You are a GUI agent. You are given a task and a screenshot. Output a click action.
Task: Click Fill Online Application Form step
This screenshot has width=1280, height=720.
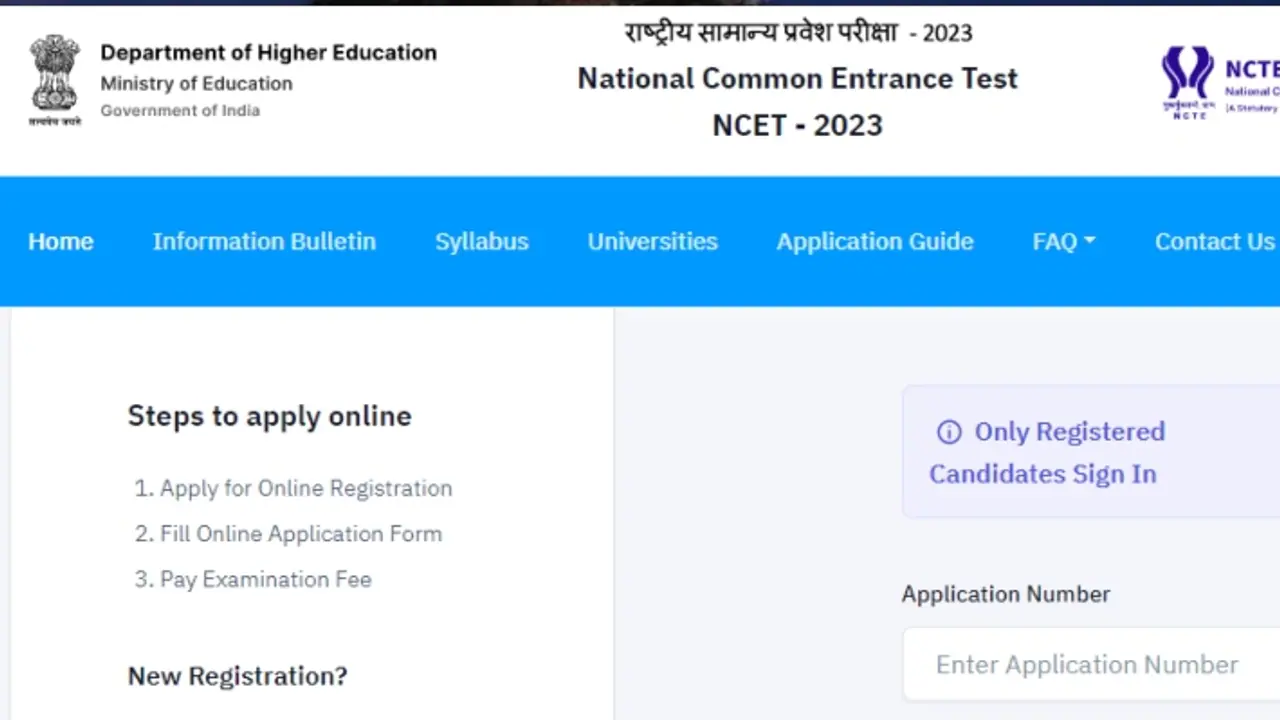point(288,533)
